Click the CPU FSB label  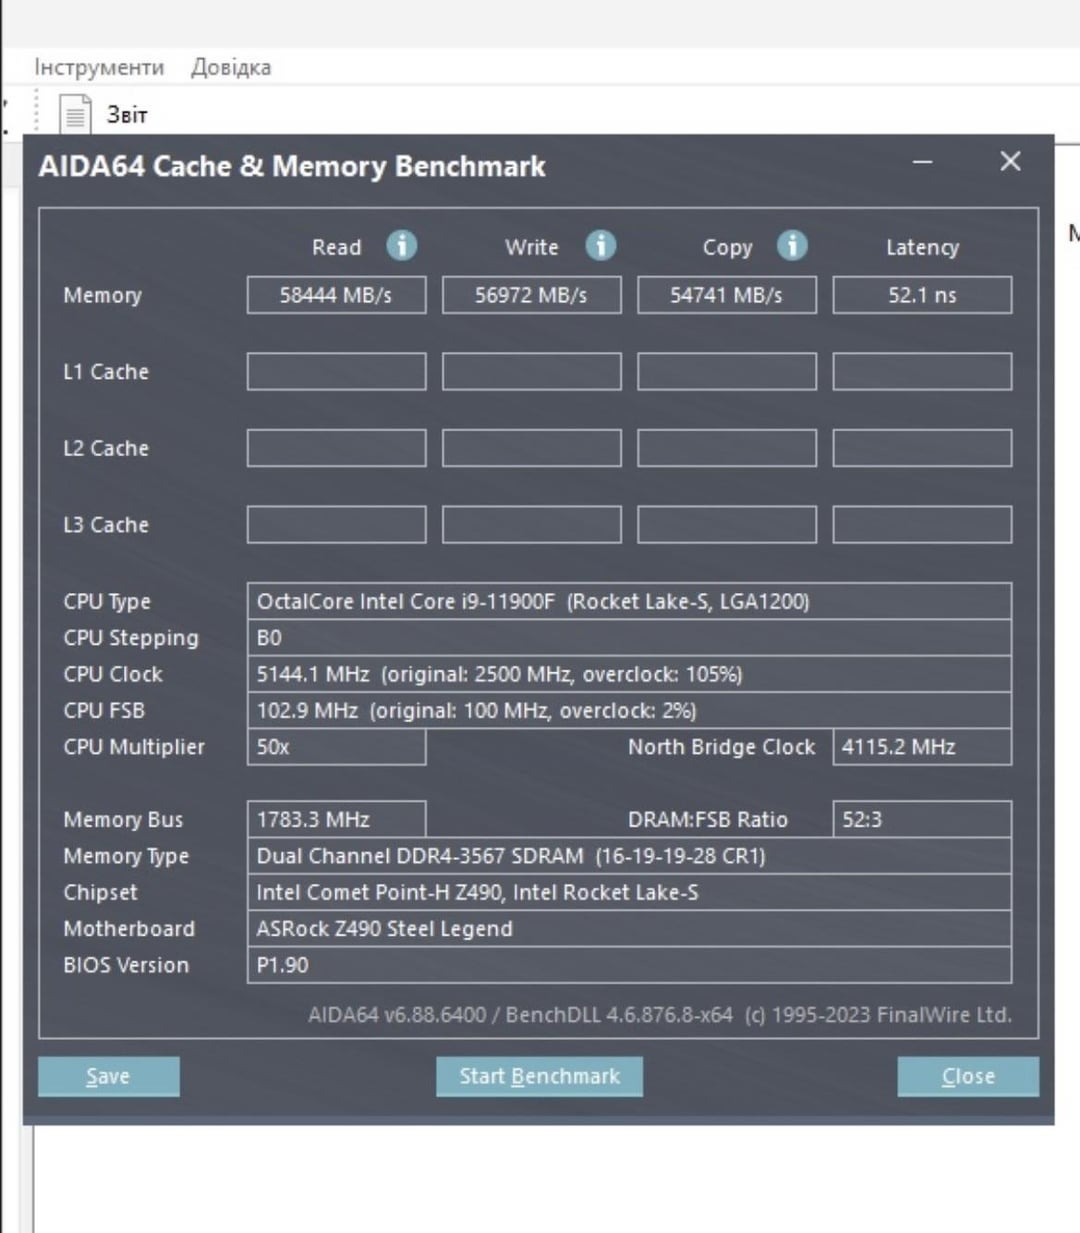(x=104, y=711)
